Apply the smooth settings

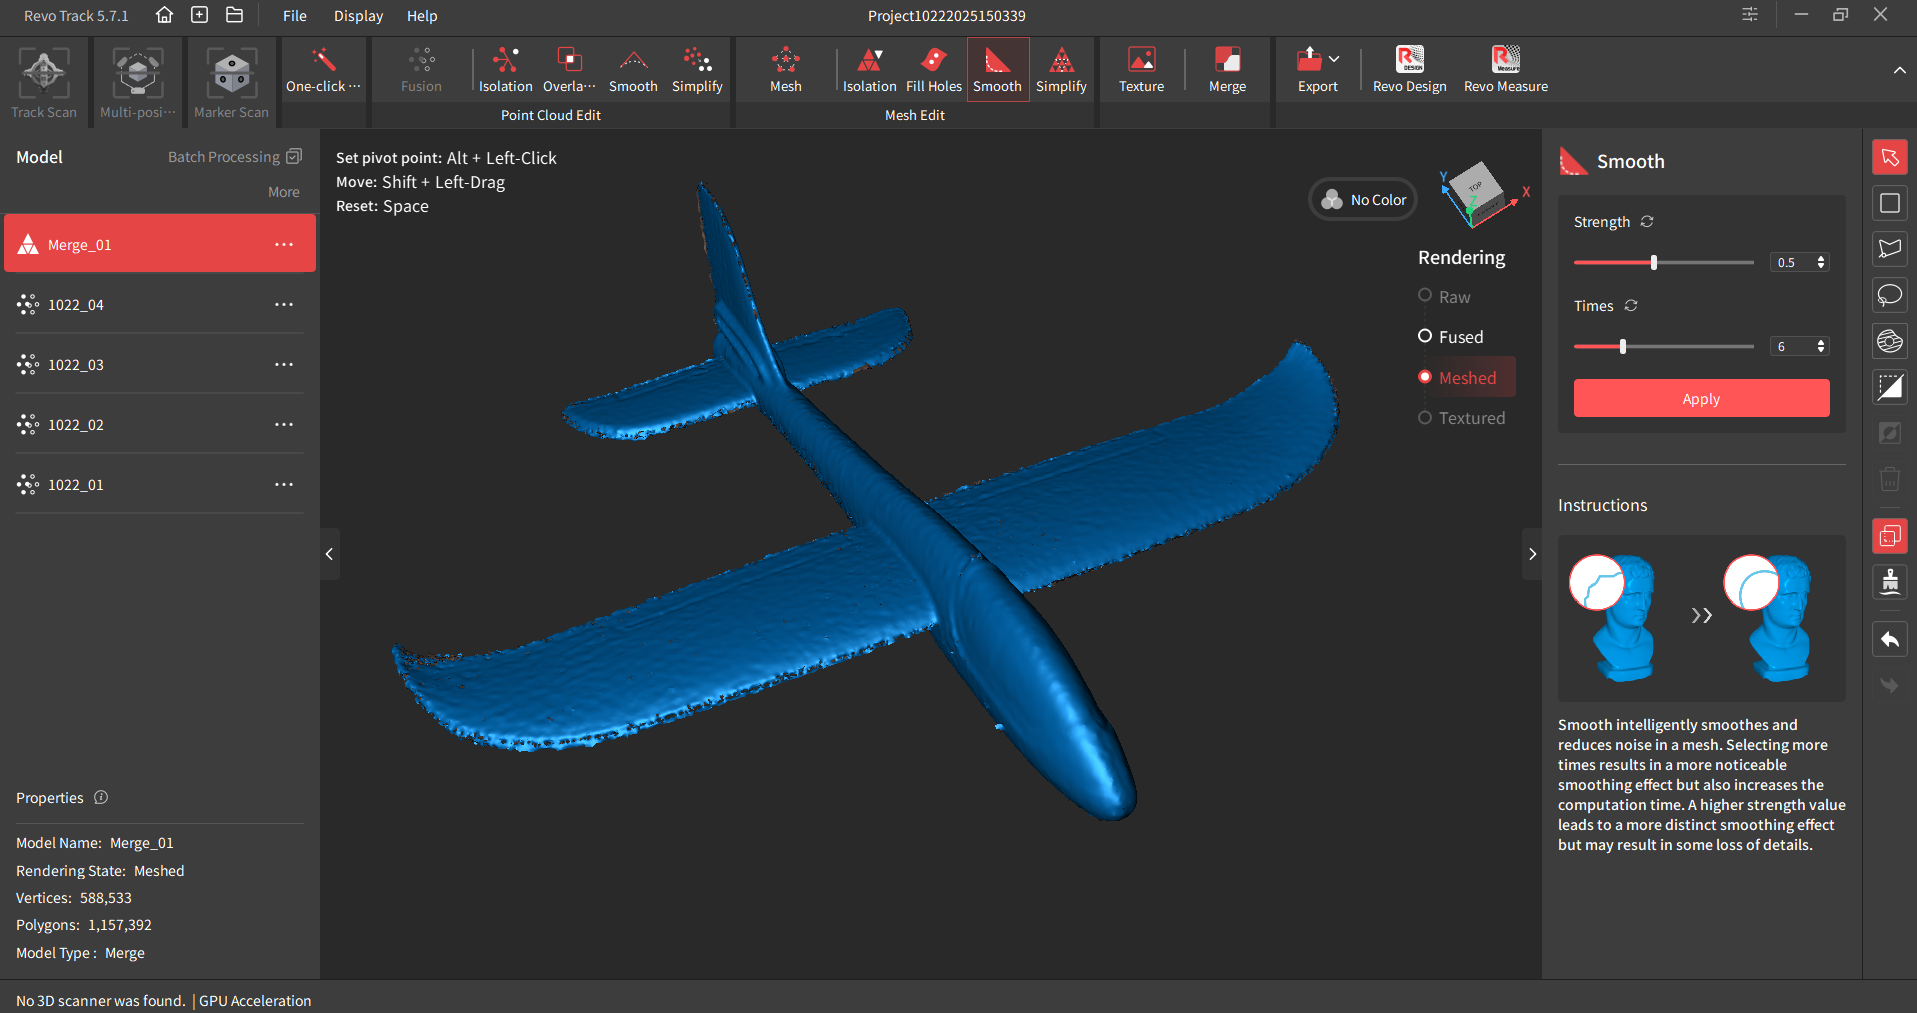[x=1701, y=398]
